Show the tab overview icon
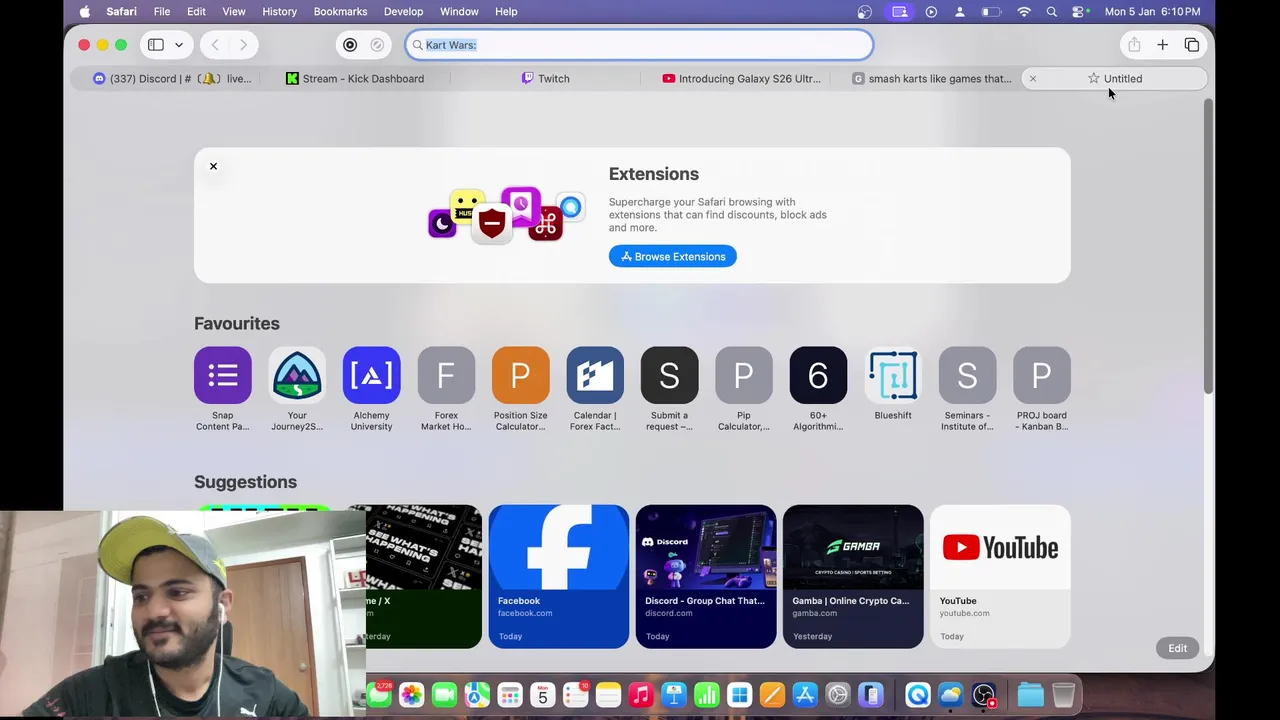The image size is (1280, 720). pos(1192,45)
